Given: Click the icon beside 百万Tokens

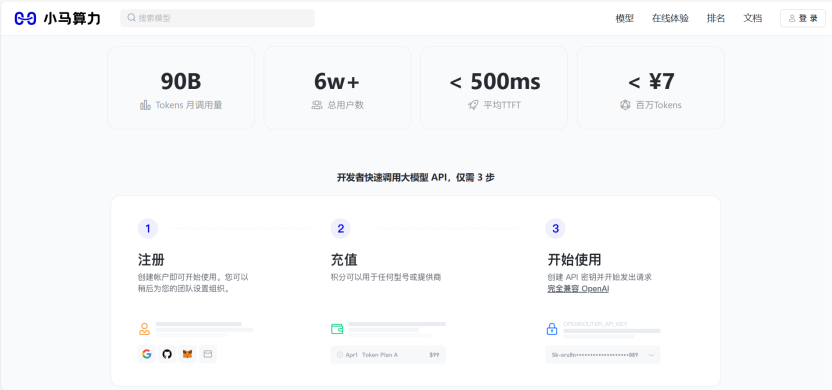Looking at the screenshot, I should tap(625, 105).
